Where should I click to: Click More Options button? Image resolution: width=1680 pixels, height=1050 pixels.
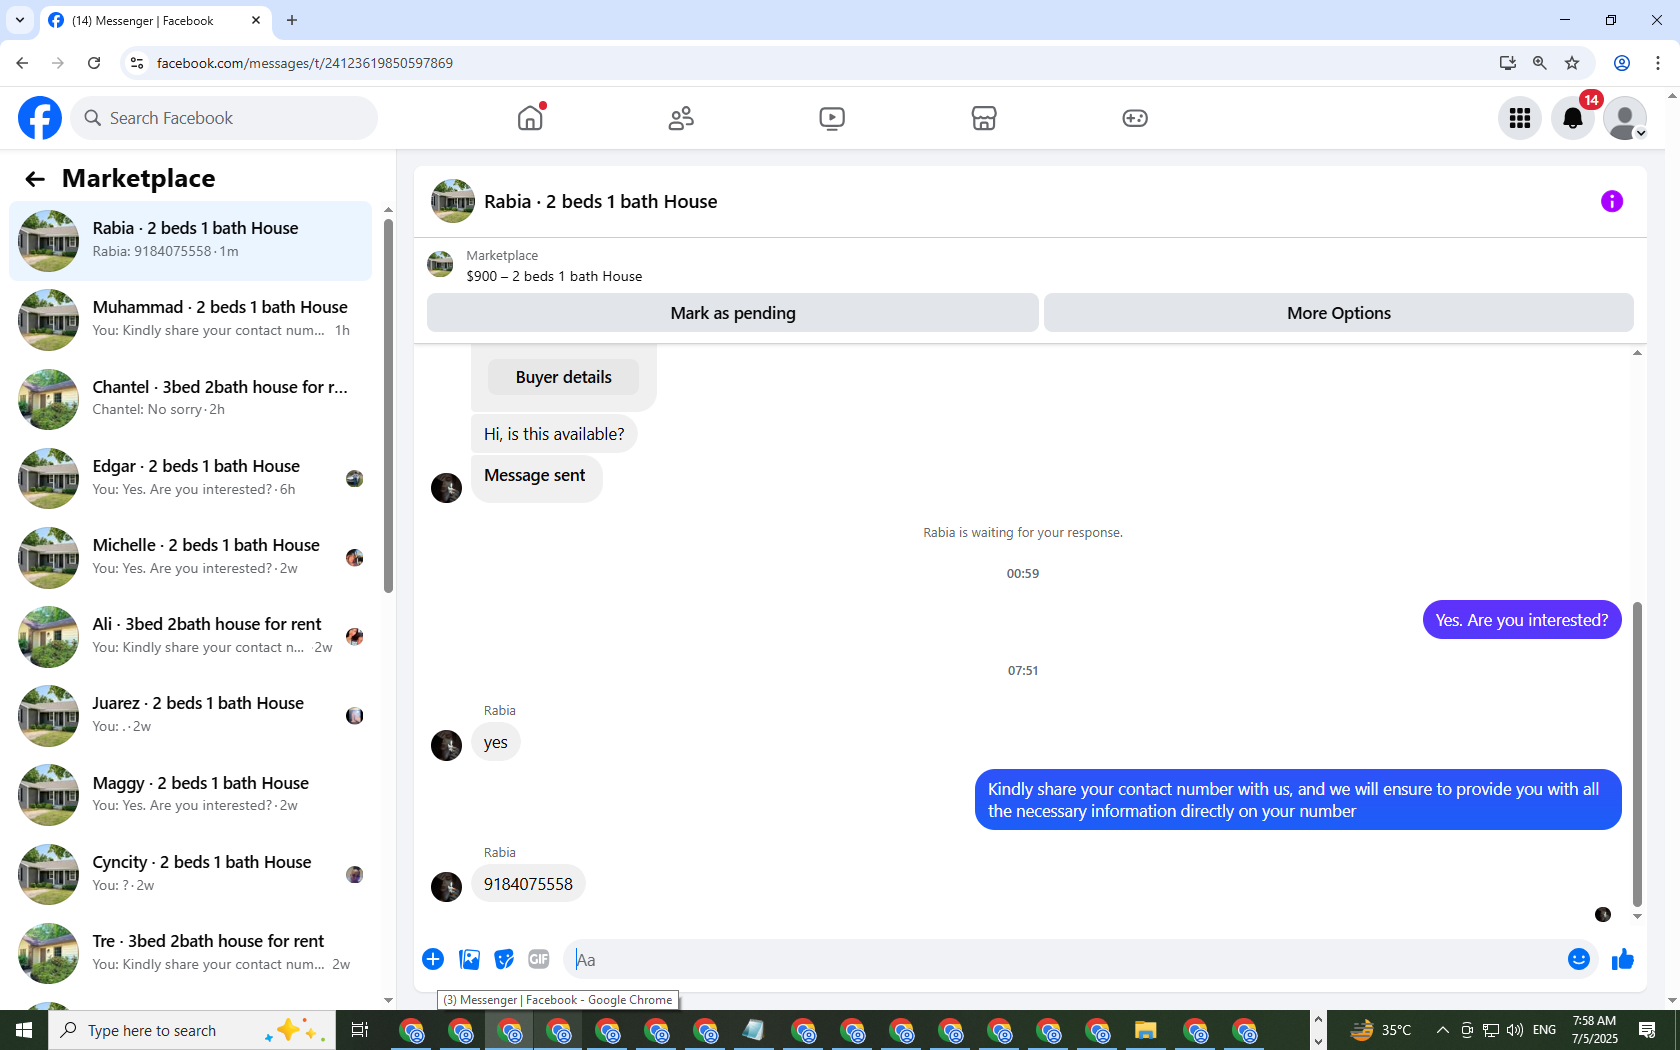coord(1339,313)
